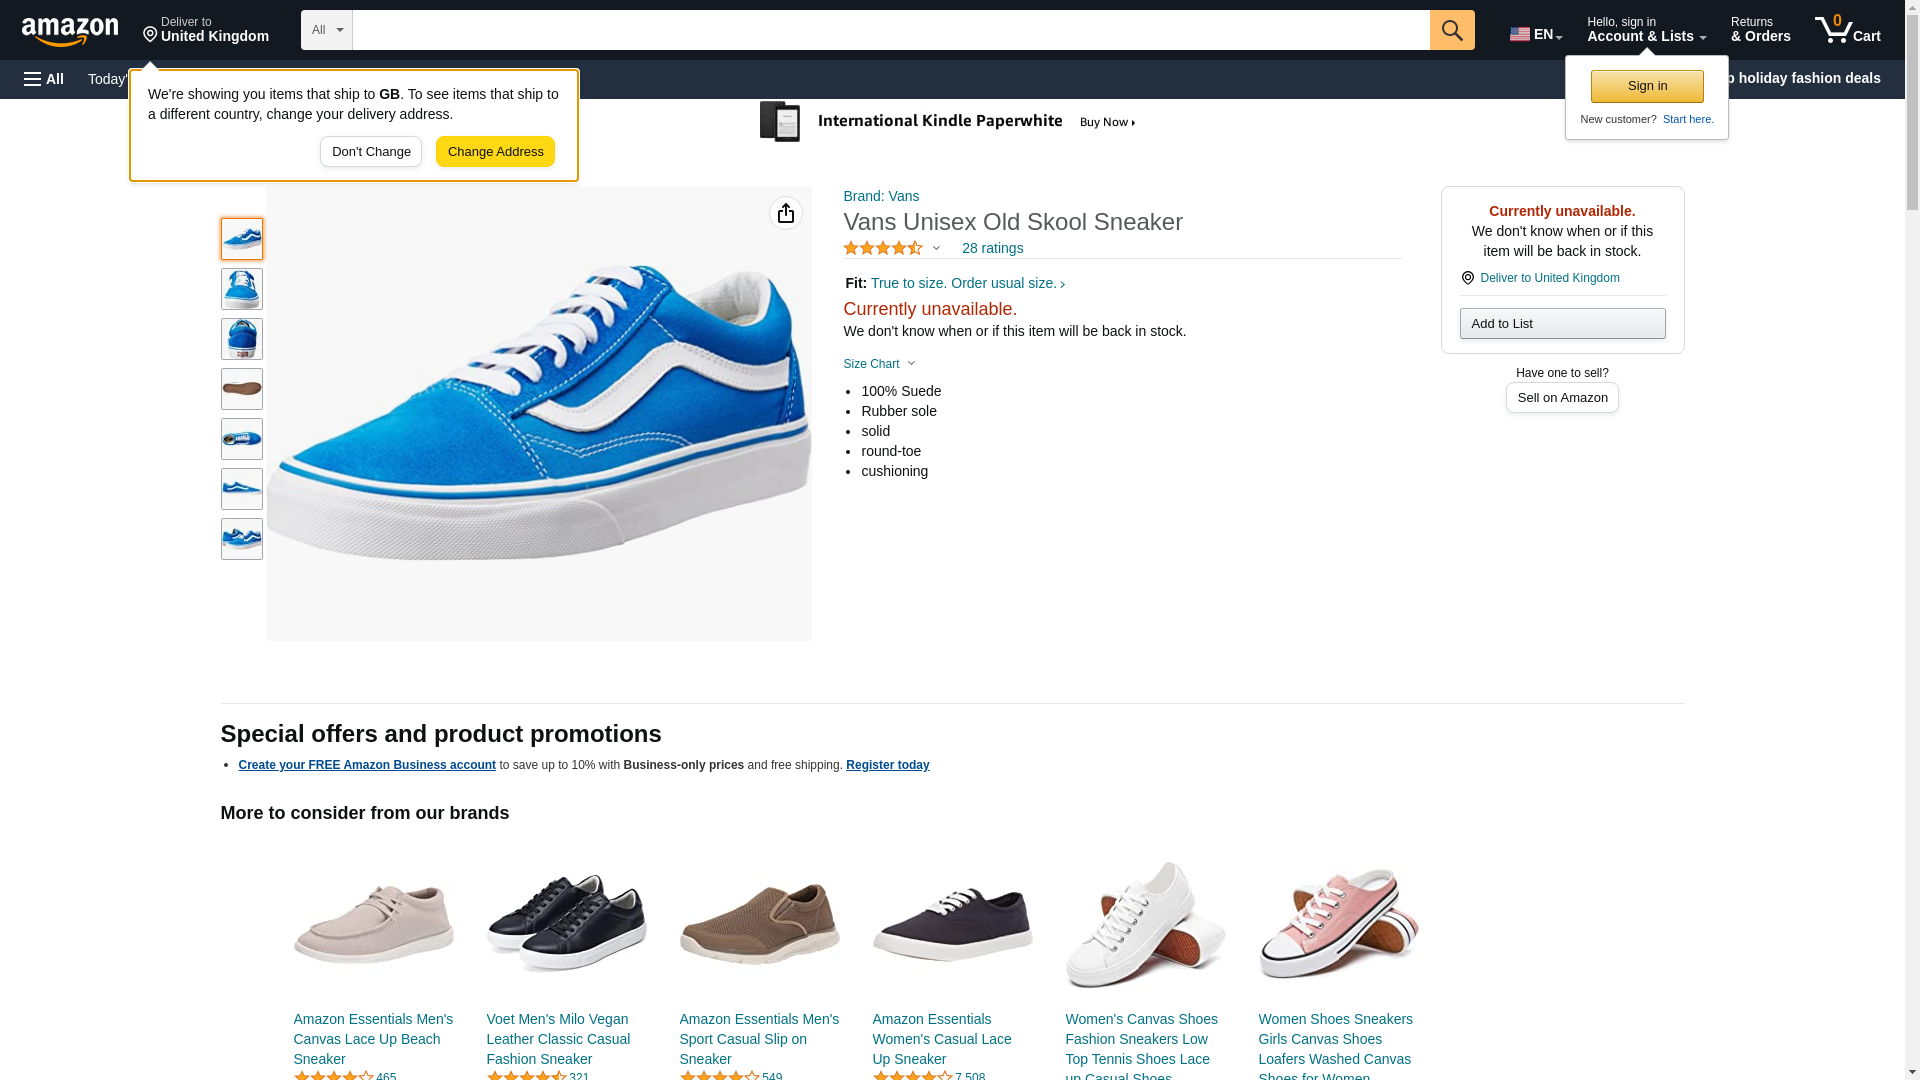The image size is (1920, 1080).
Task: Select second blue sneaker thumbnail
Action: pos(241,289)
